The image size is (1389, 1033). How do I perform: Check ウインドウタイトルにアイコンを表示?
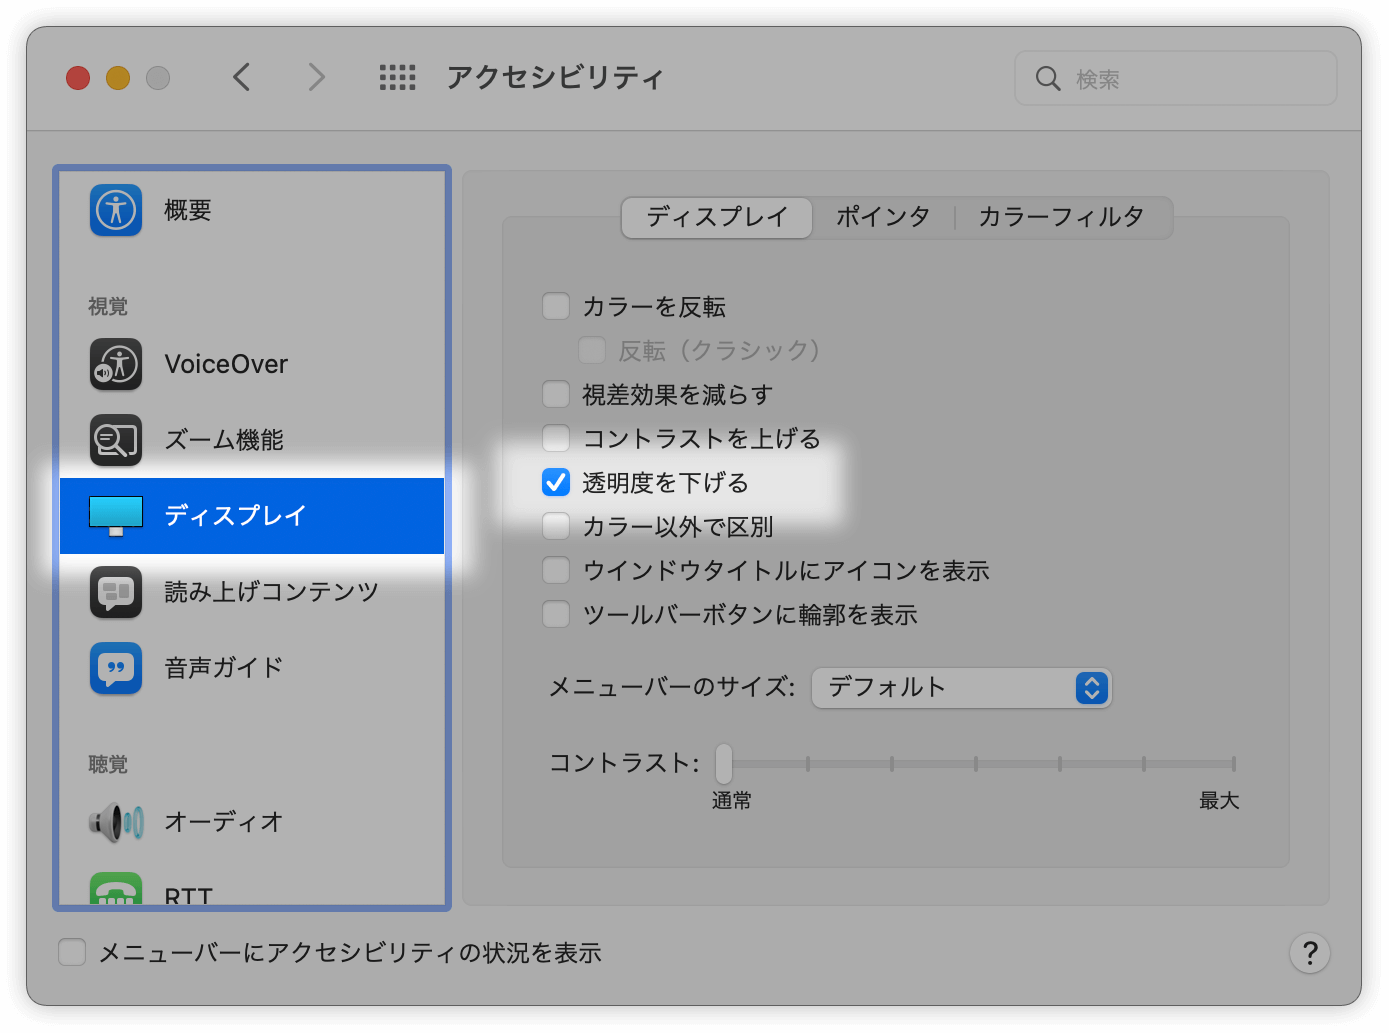tap(556, 570)
